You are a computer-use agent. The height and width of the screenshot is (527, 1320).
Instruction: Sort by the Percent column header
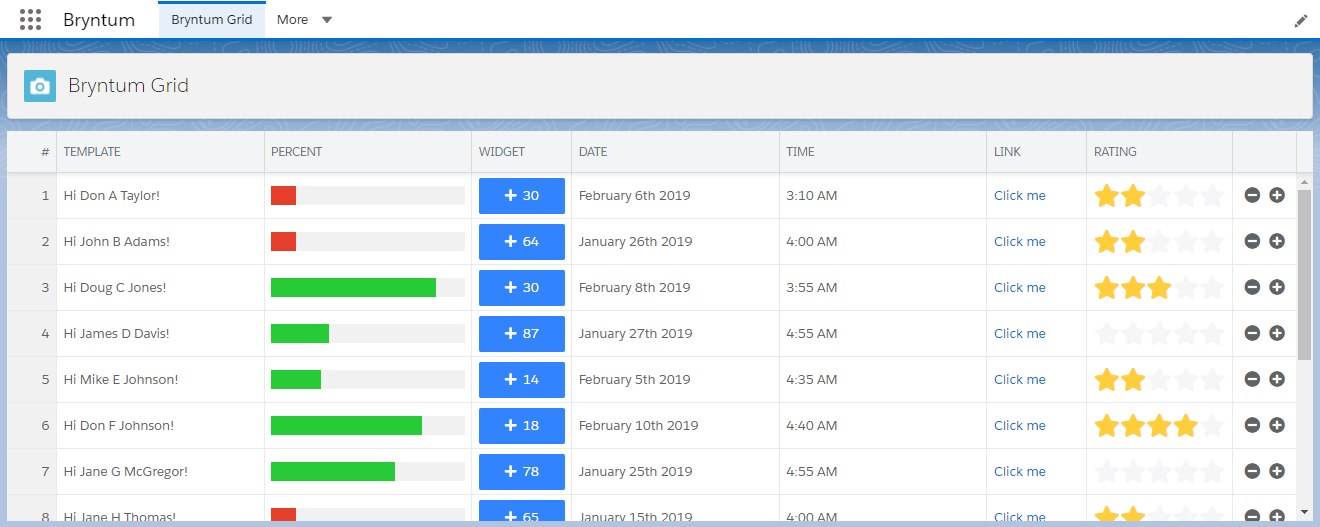coord(368,152)
